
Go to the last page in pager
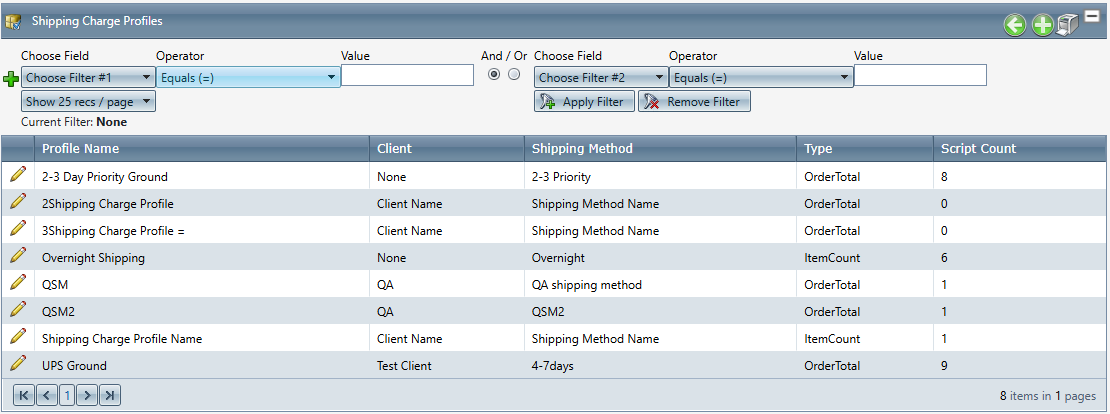(110, 396)
